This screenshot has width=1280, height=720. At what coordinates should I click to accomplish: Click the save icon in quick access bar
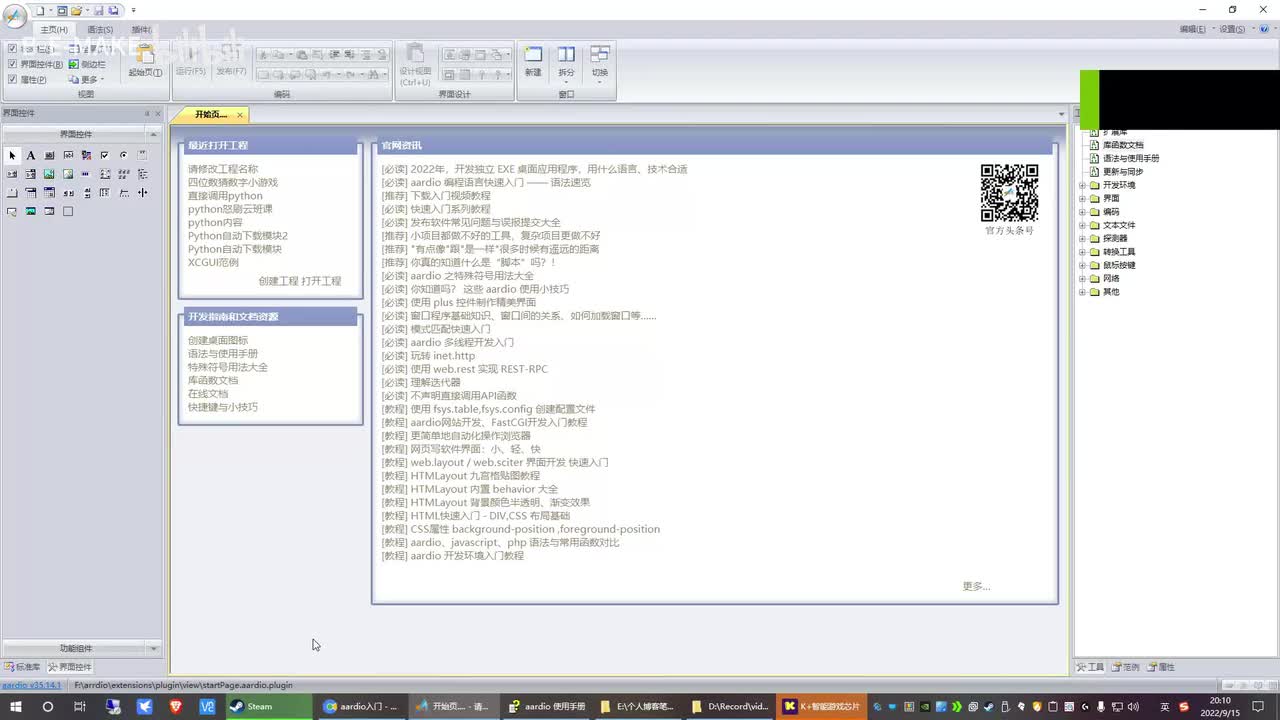[99, 10]
